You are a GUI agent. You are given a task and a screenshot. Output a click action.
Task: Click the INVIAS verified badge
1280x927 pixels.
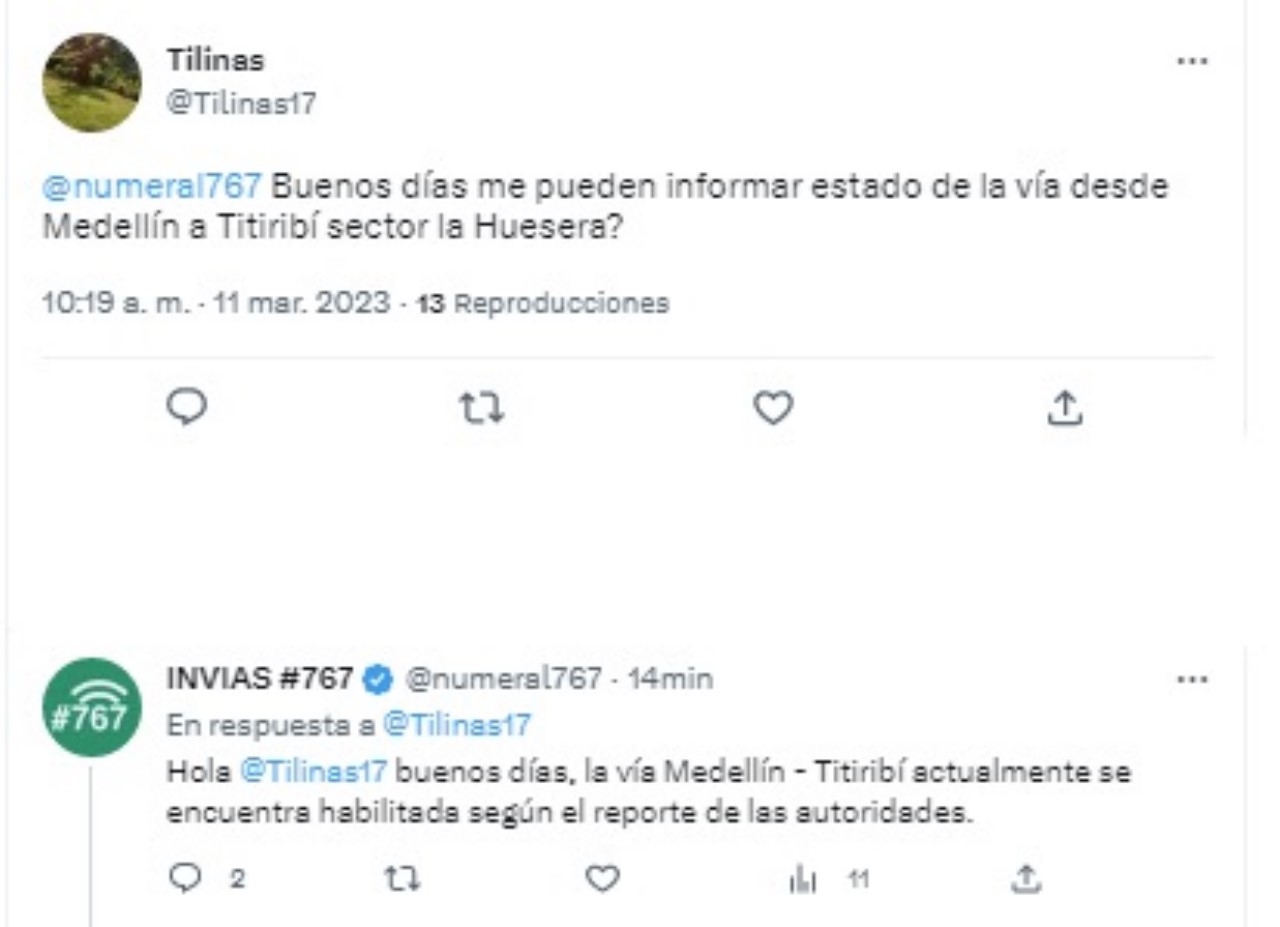point(376,680)
